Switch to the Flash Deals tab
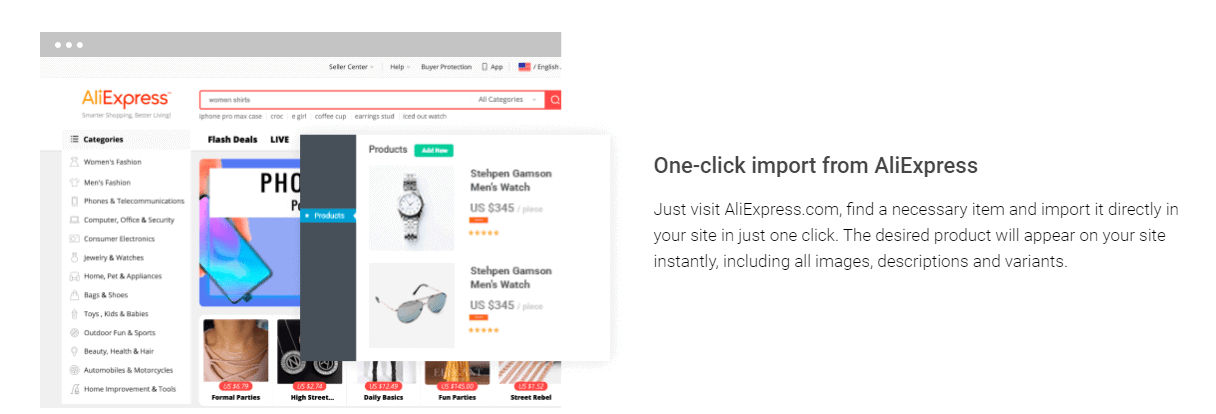 pyautogui.click(x=232, y=140)
